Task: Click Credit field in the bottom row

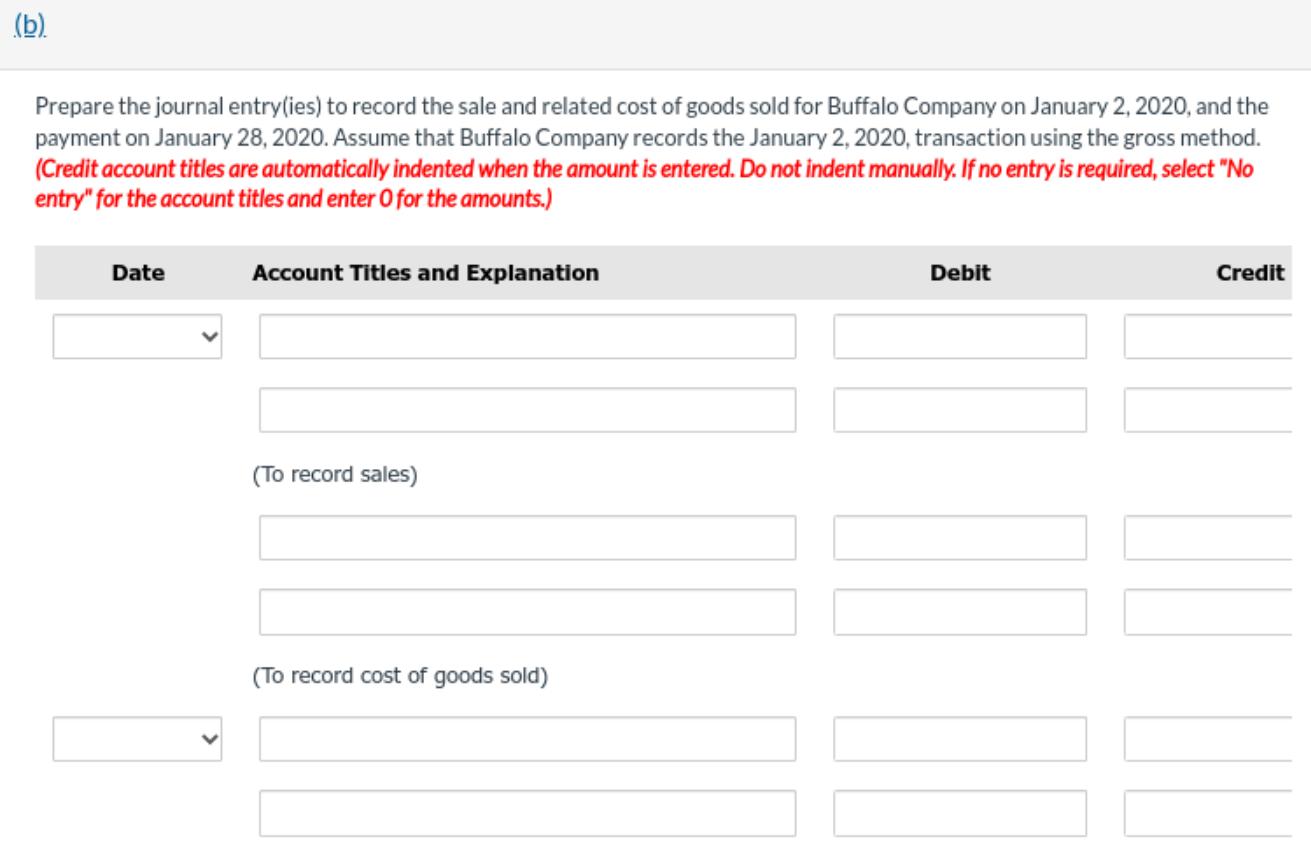Action: tap(1215, 812)
